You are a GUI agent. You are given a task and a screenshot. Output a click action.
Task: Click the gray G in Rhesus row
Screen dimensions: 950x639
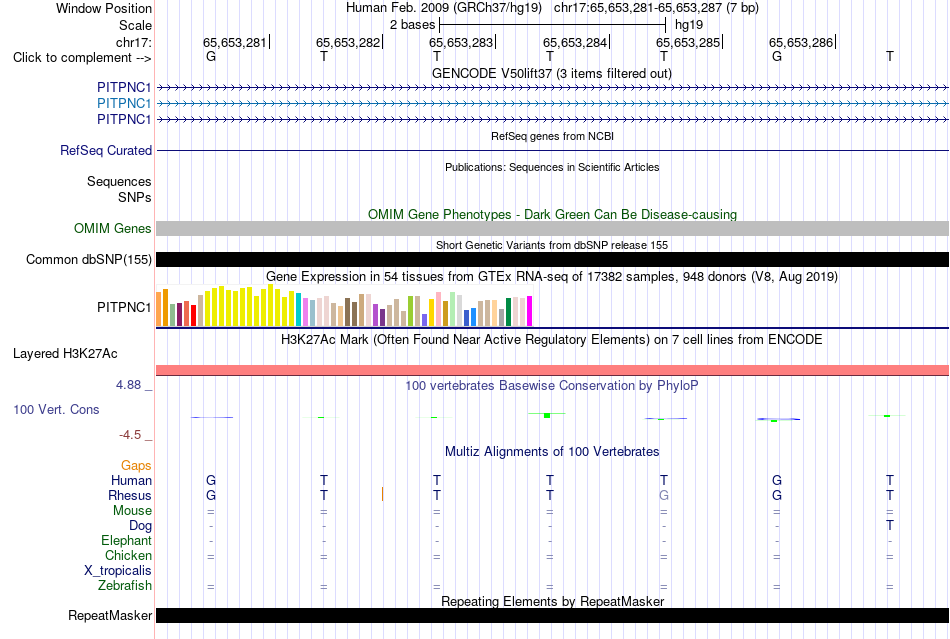click(x=663, y=495)
